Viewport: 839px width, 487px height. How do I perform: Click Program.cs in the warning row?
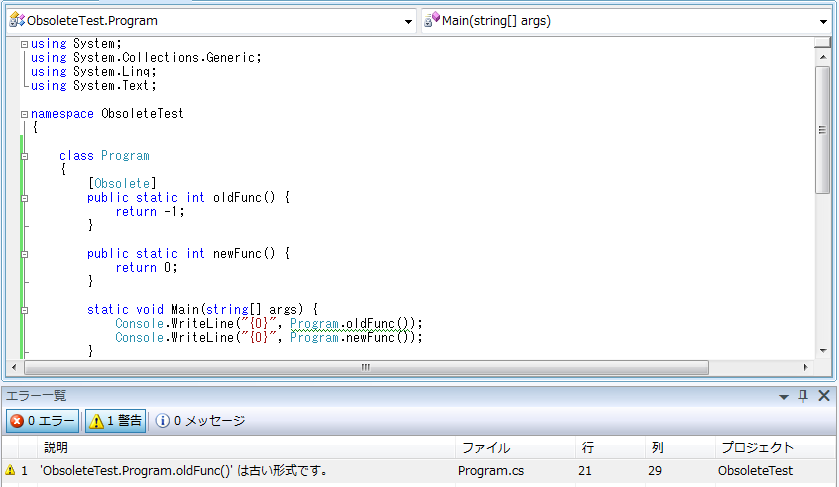[x=491, y=471]
